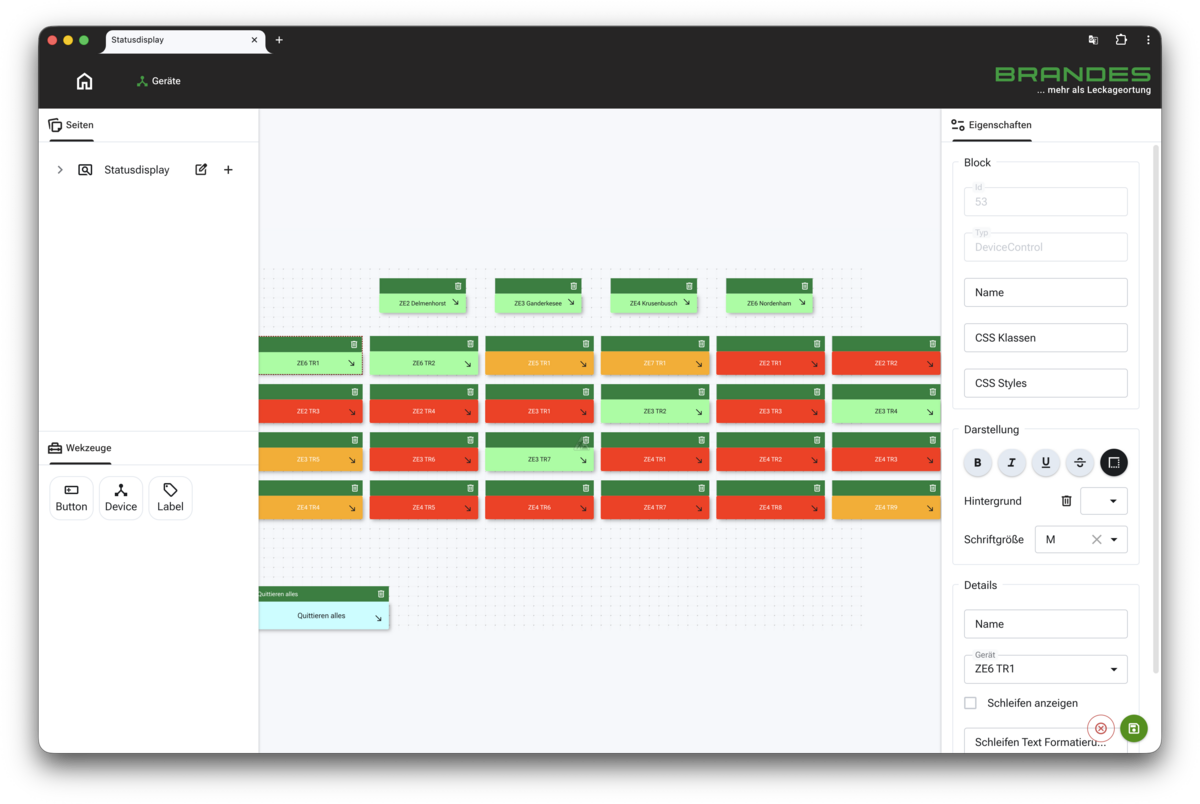This screenshot has width=1200, height=804.
Task: Select the Button tool
Action: [x=71, y=498]
